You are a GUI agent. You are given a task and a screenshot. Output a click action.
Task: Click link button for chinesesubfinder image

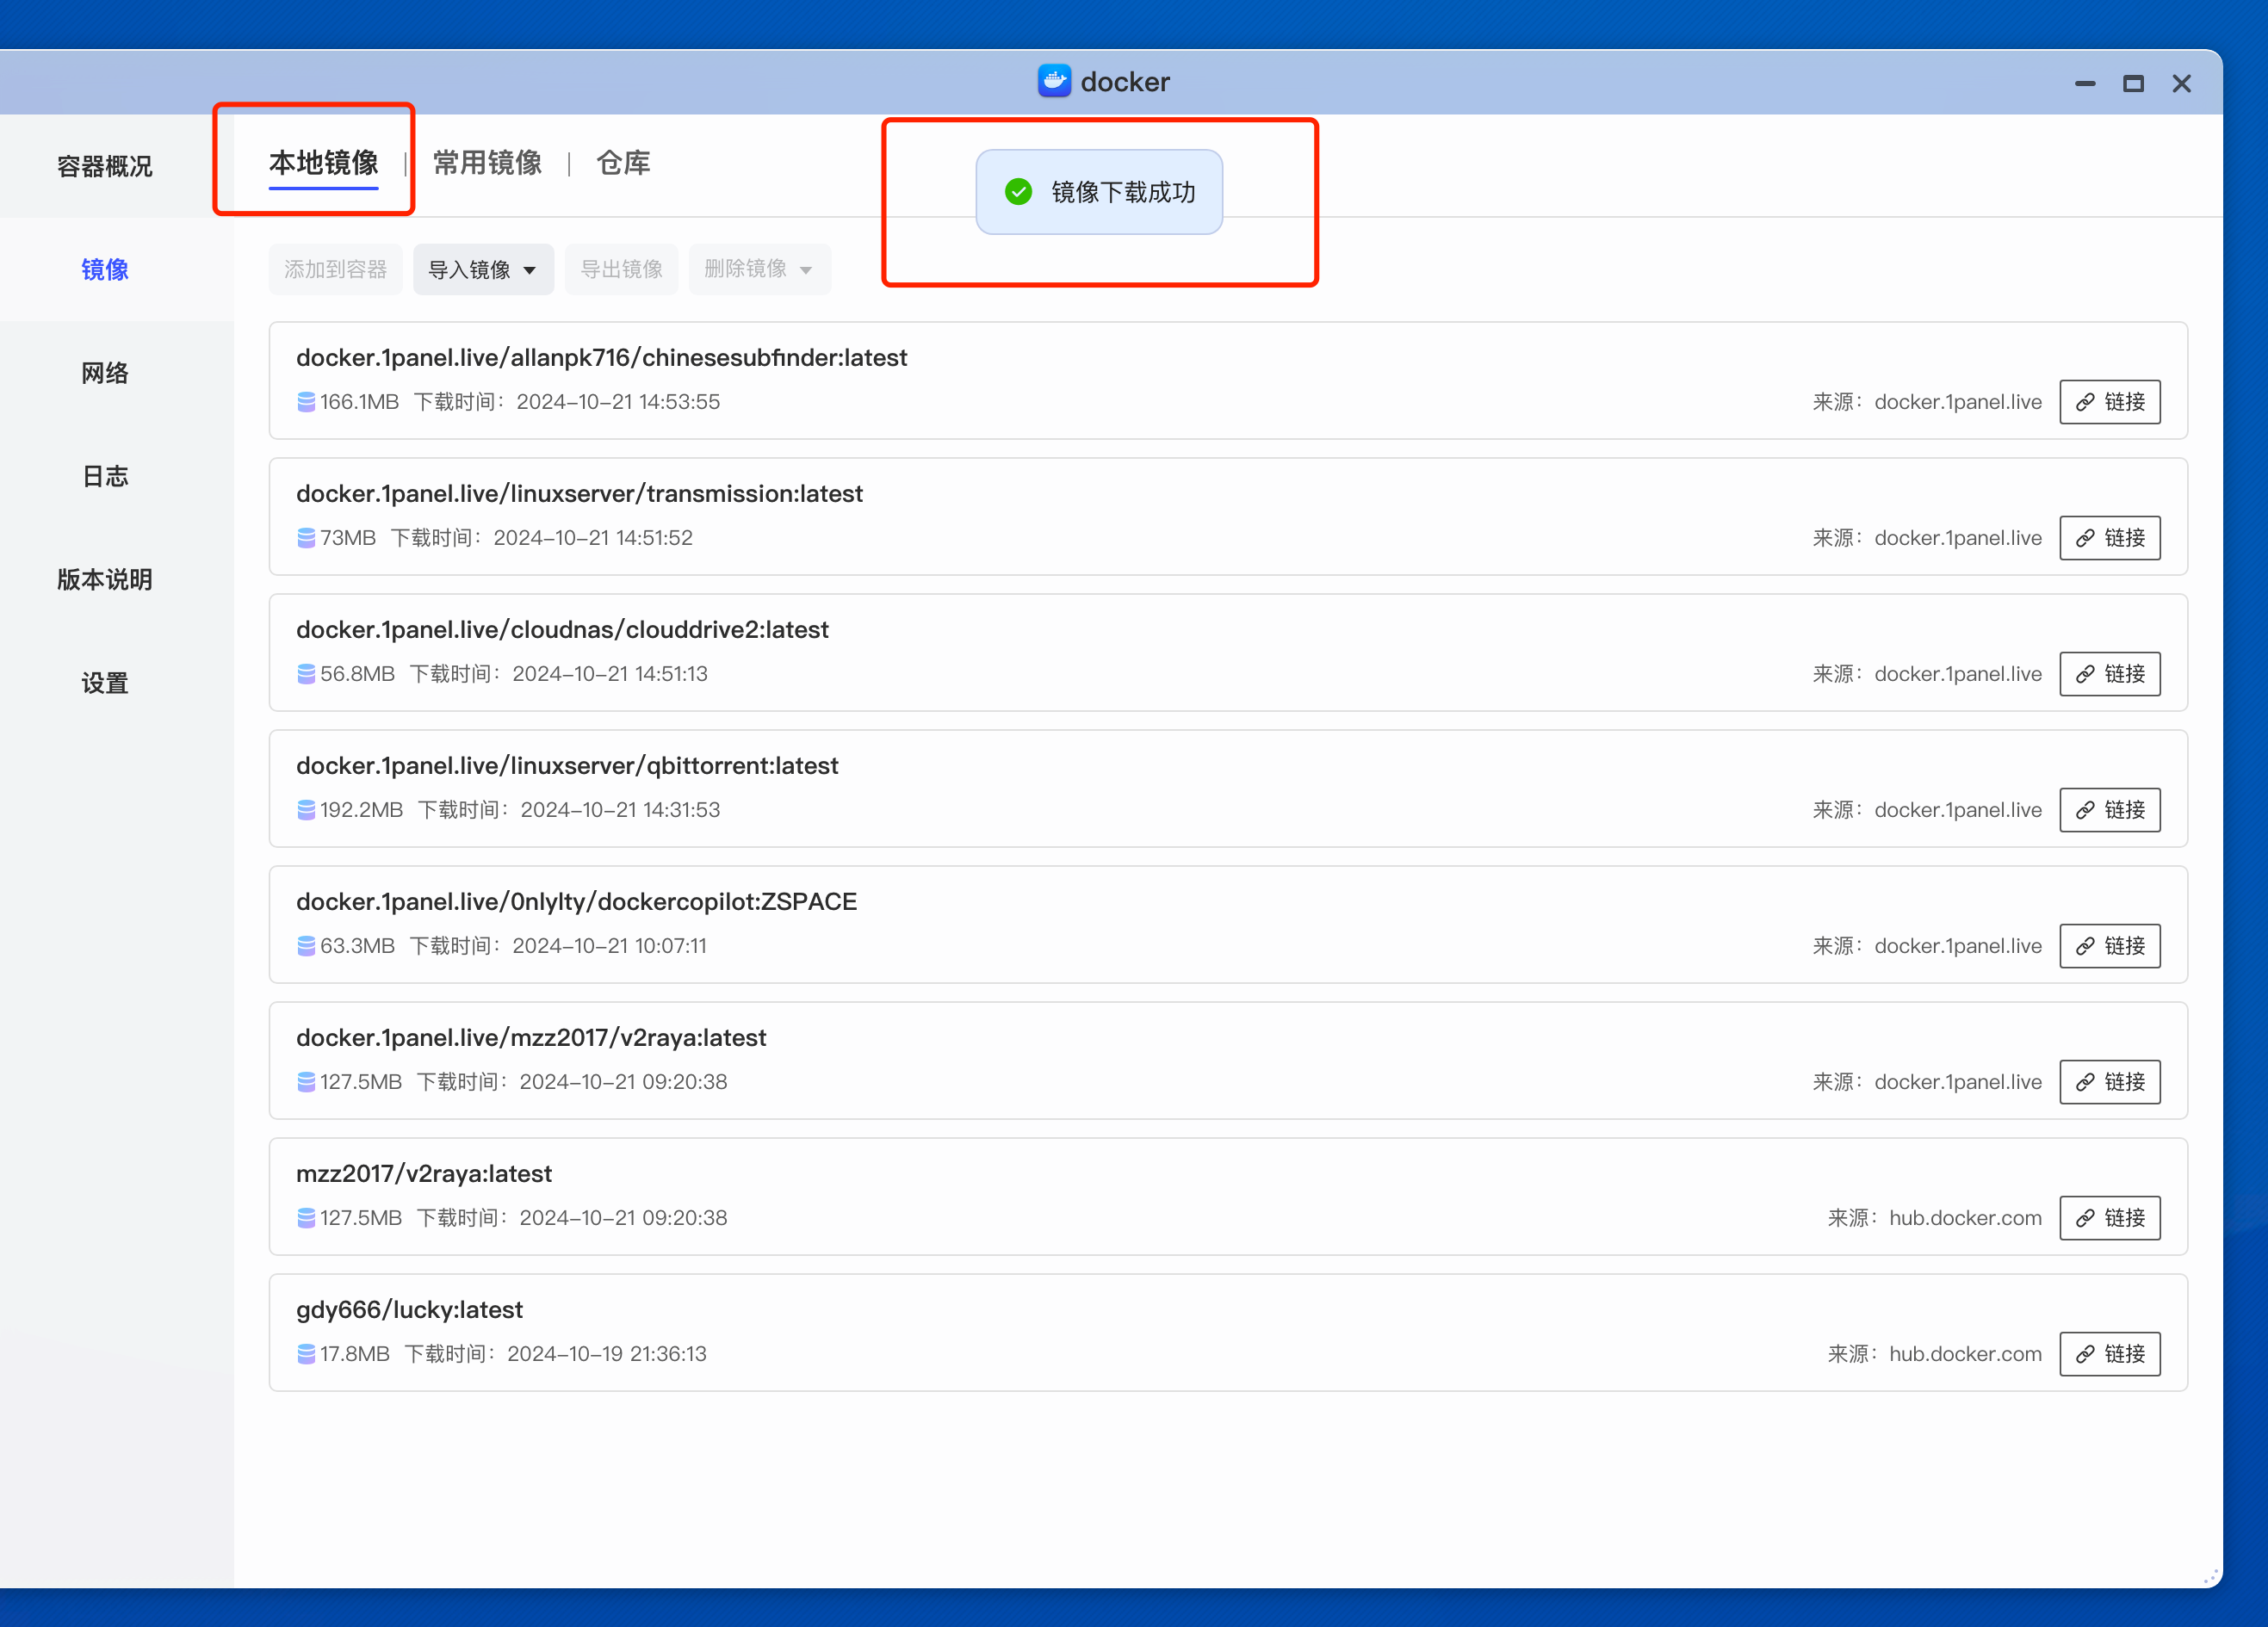click(2109, 402)
